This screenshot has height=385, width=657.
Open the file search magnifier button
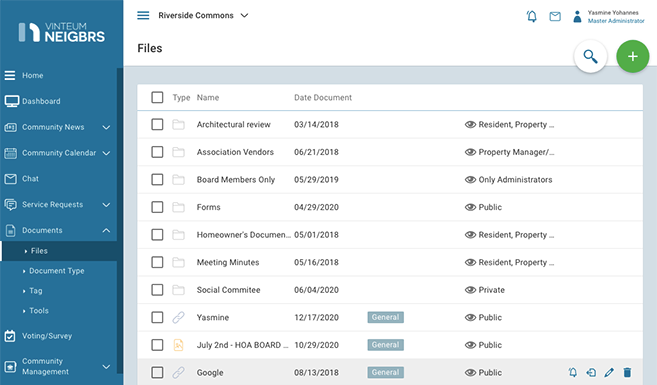click(590, 56)
